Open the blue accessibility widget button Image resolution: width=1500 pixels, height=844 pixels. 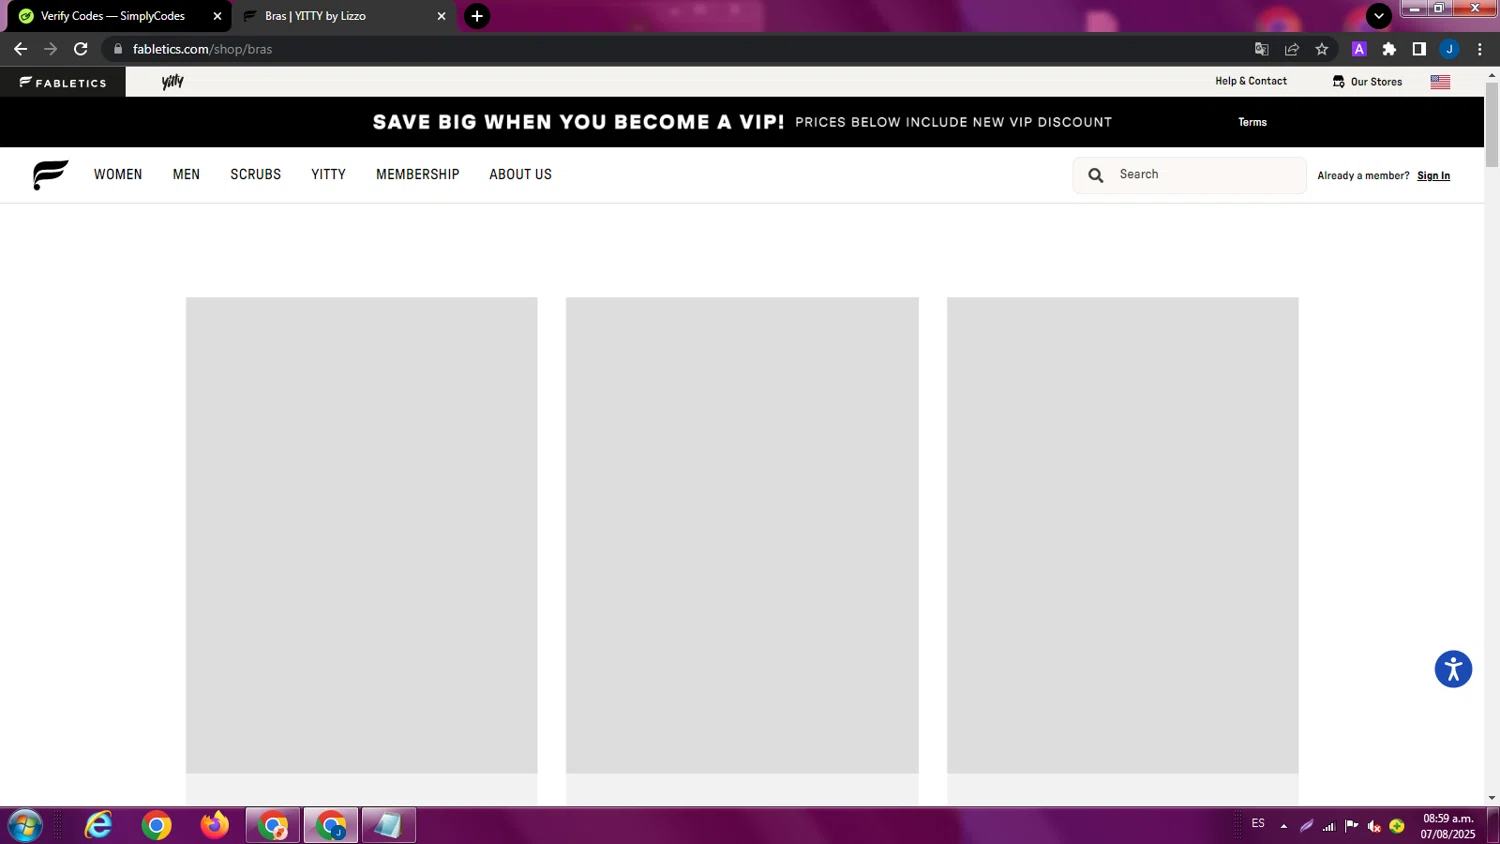pyautogui.click(x=1453, y=669)
